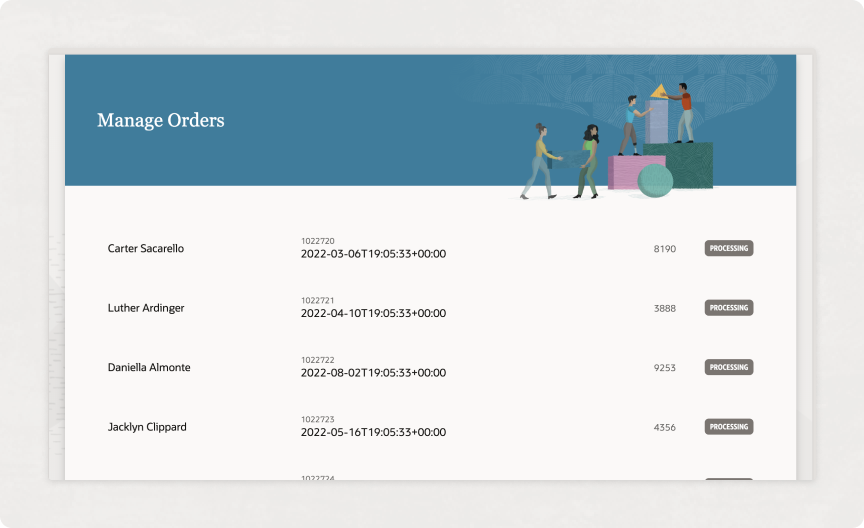Screen dimensions: 864x528
Task: Click Jacklyn Clippard's Processing status tag
Action: click(x=728, y=427)
